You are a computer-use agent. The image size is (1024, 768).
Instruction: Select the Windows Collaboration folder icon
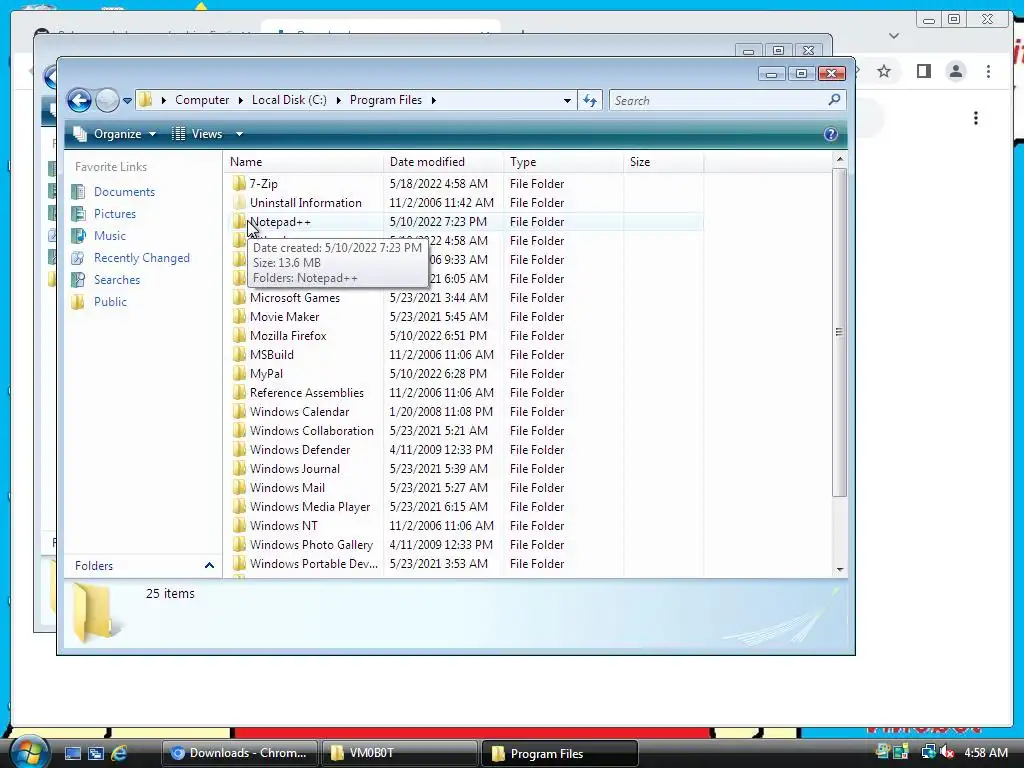pyautogui.click(x=239, y=430)
